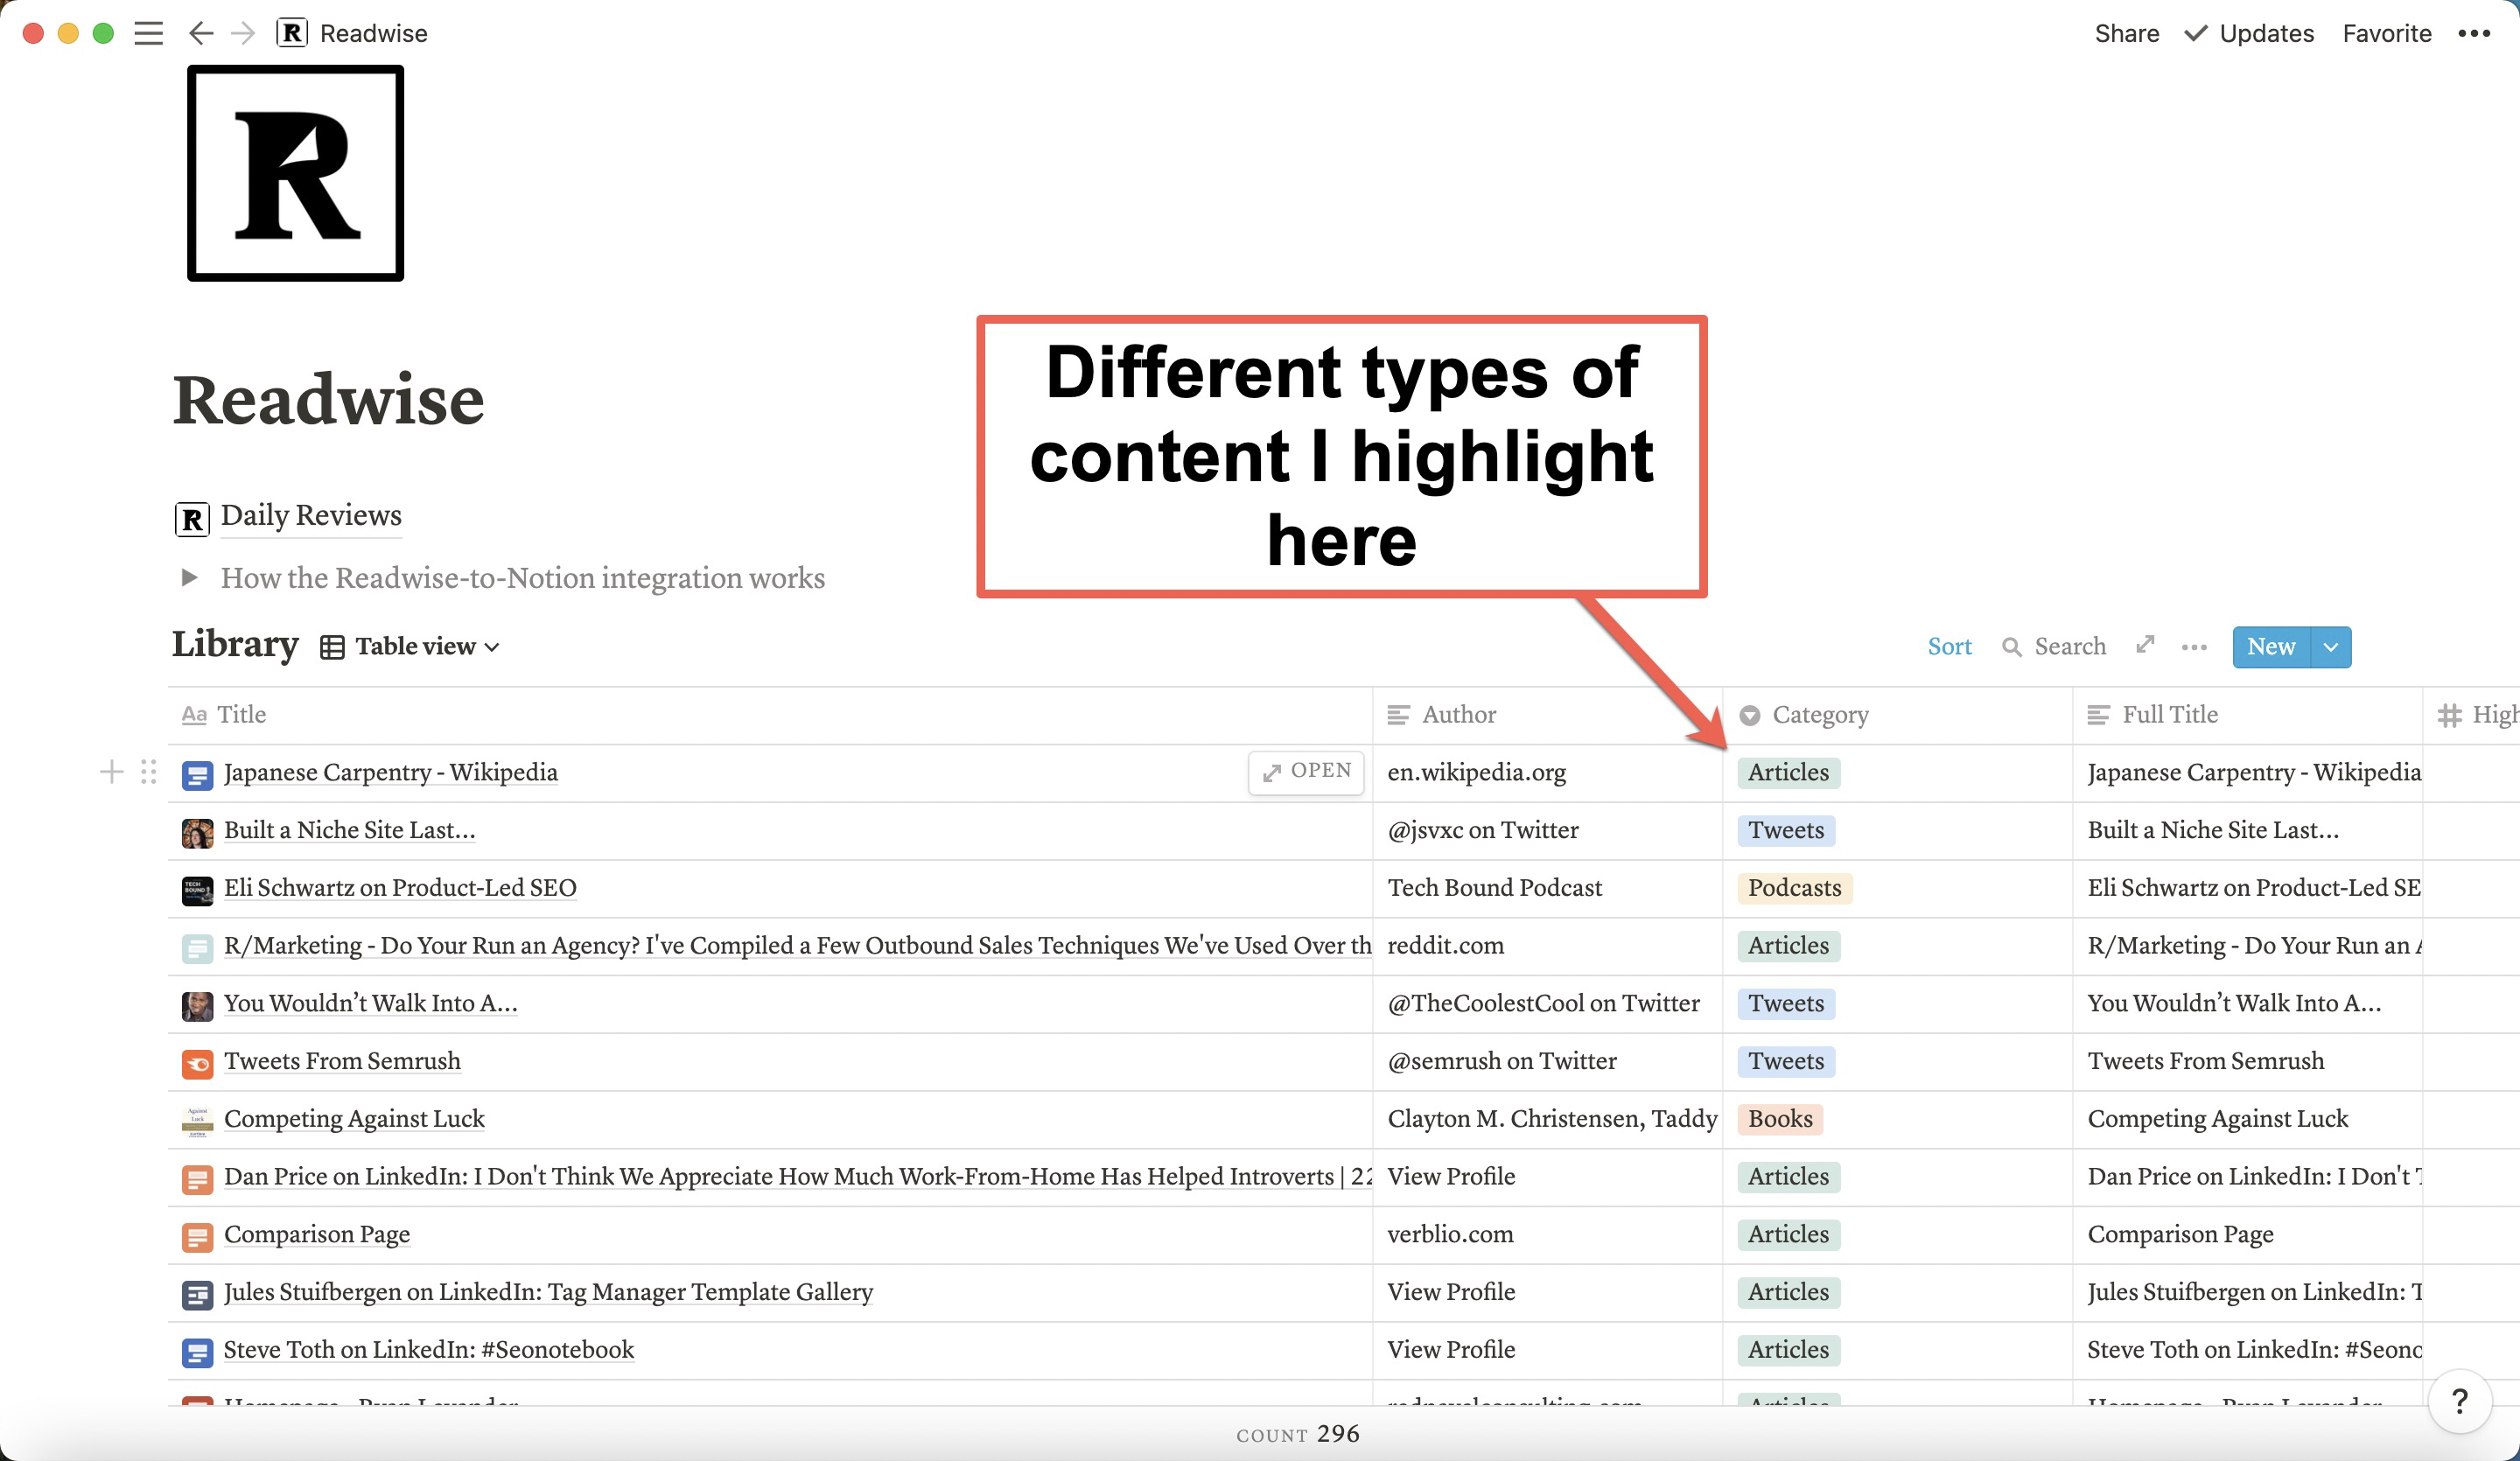Click the Semrush orange logo icon
Viewport: 2520px width, 1461px height.
[197, 1063]
